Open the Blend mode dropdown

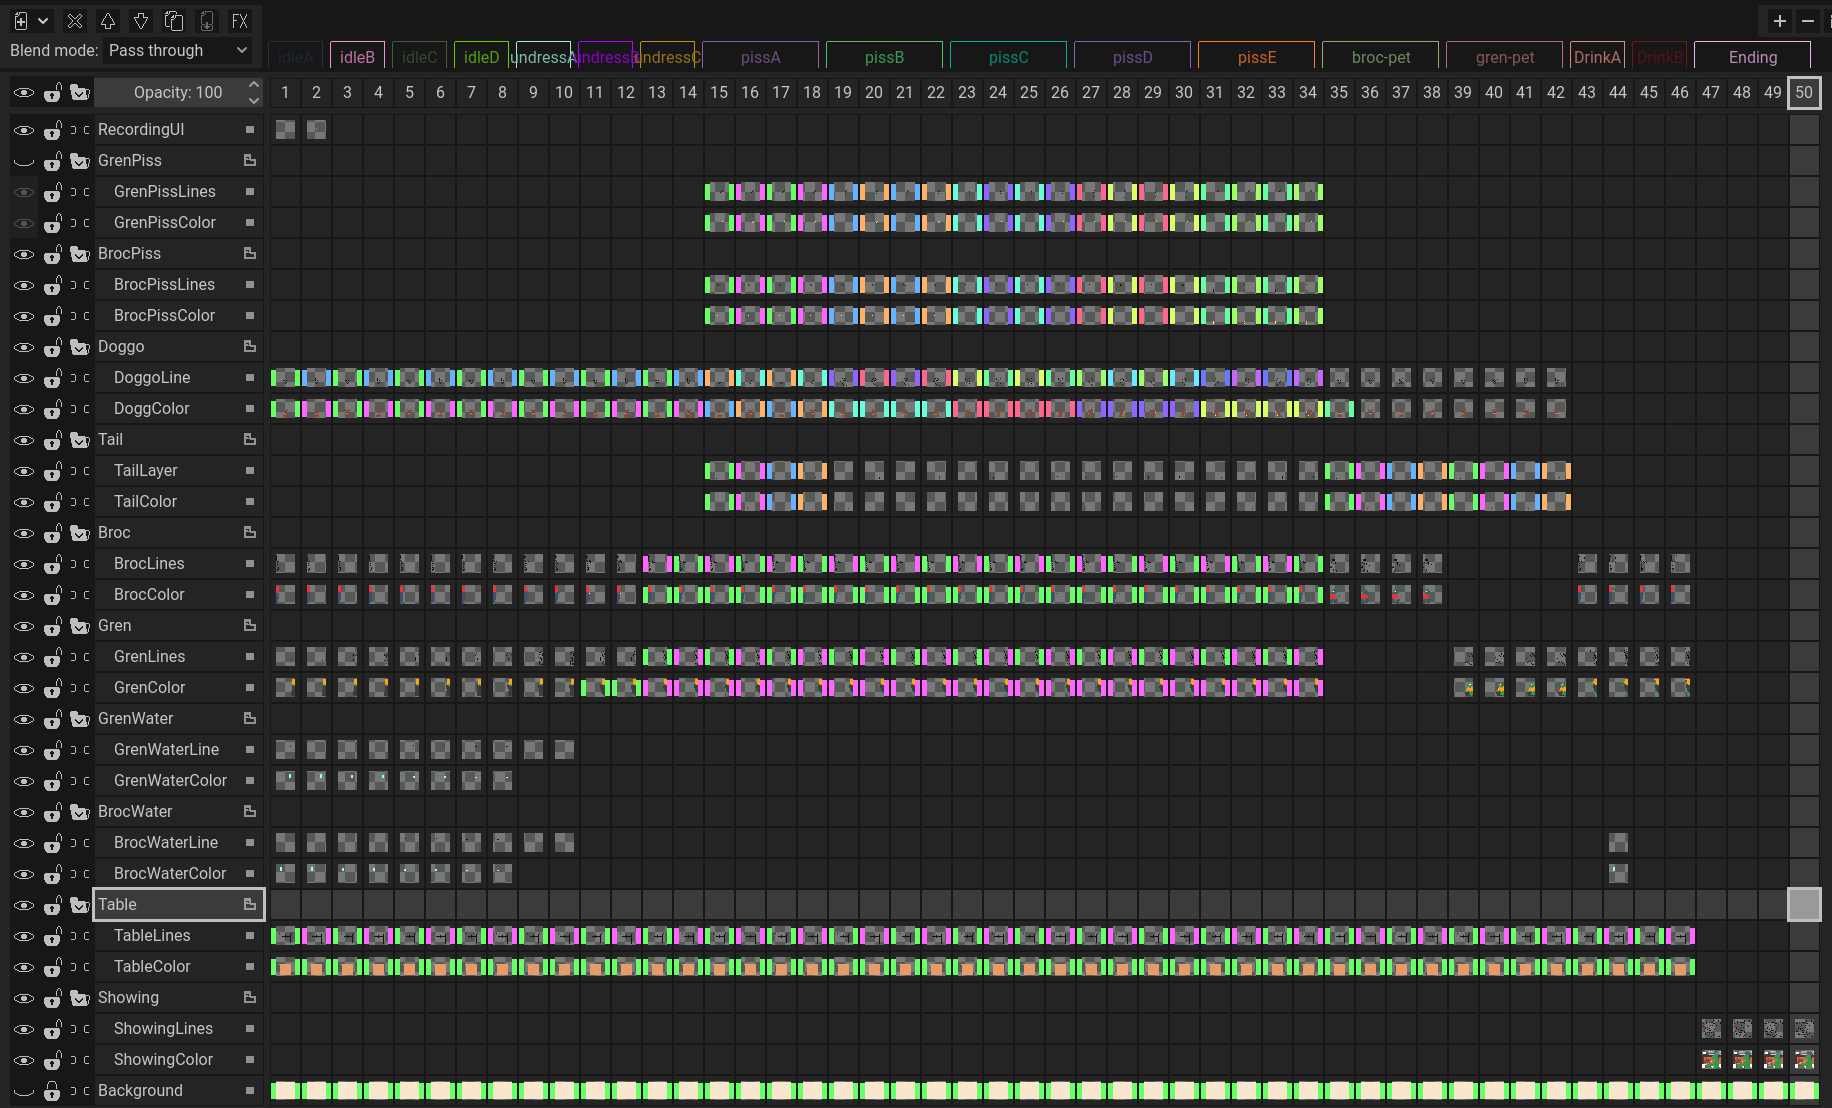point(178,51)
